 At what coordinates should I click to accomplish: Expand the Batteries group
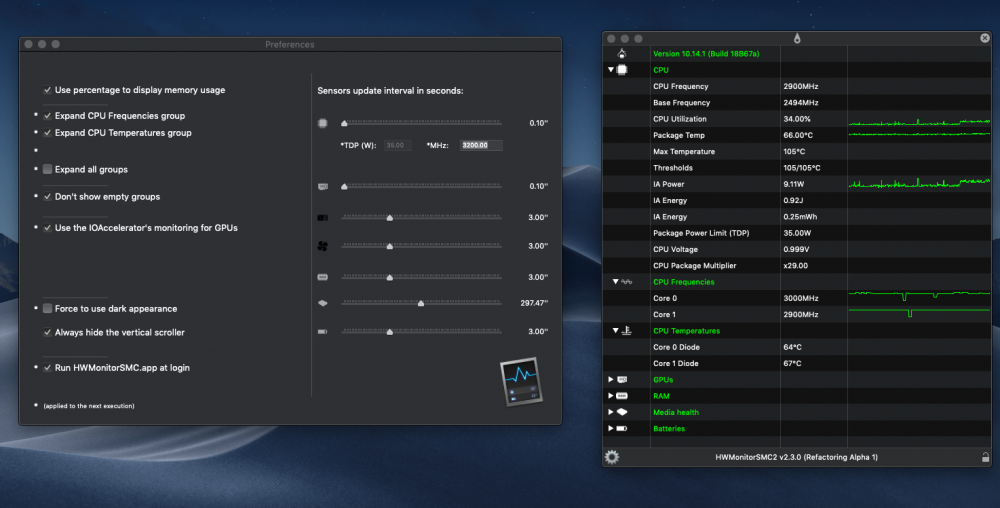click(x=610, y=428)
